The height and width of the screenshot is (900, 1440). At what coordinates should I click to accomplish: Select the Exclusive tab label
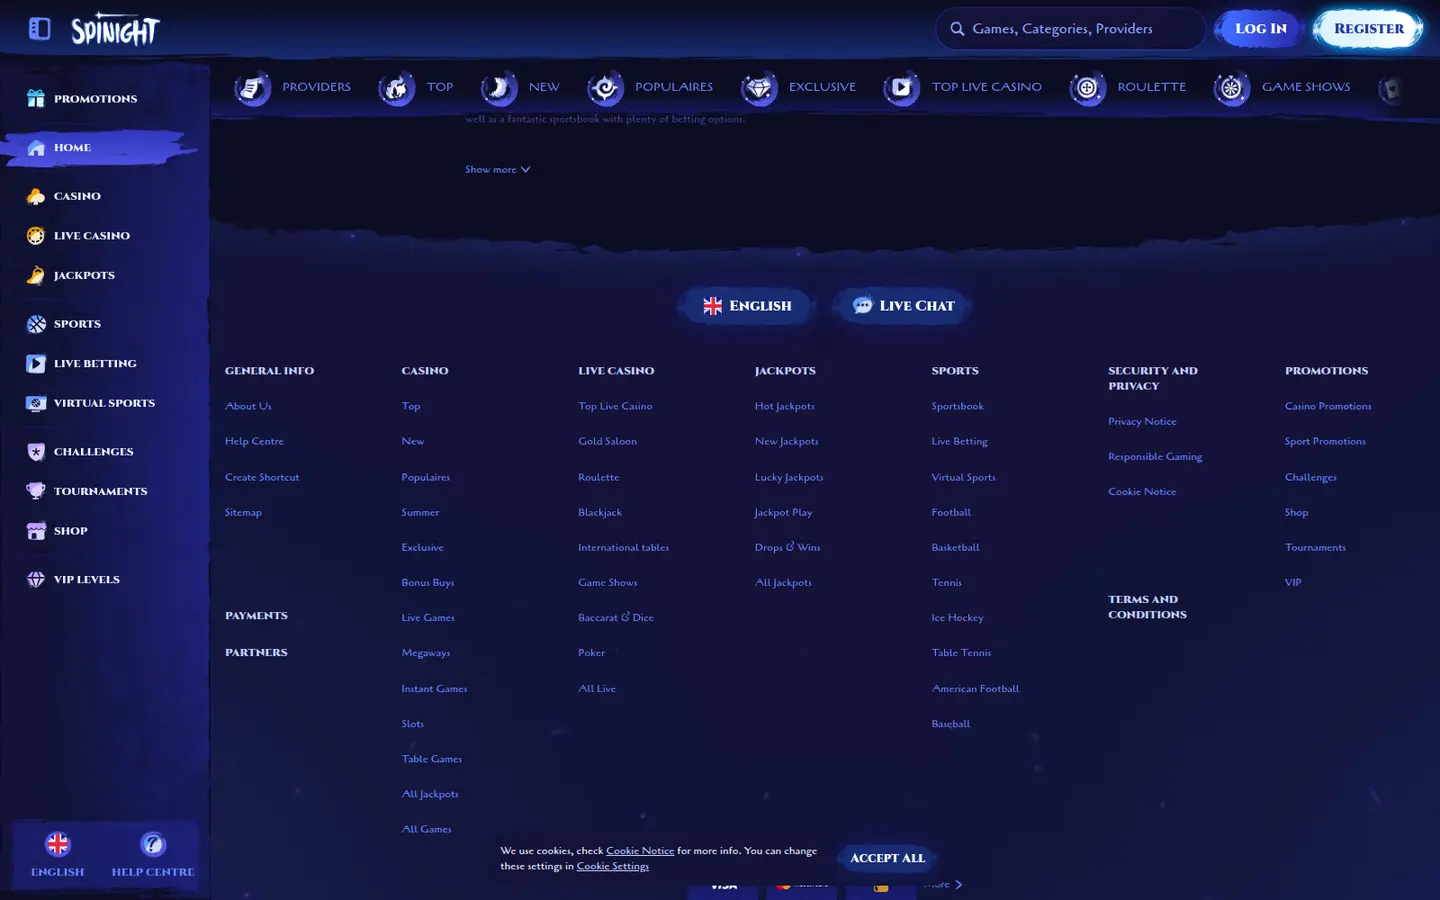tap(822, 87)
